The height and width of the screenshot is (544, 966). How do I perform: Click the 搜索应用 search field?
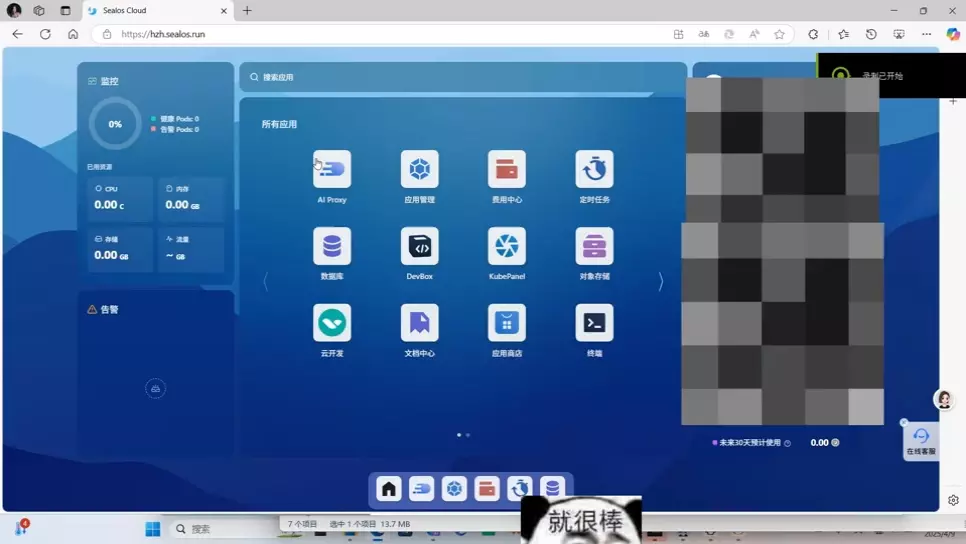point(463,77)
